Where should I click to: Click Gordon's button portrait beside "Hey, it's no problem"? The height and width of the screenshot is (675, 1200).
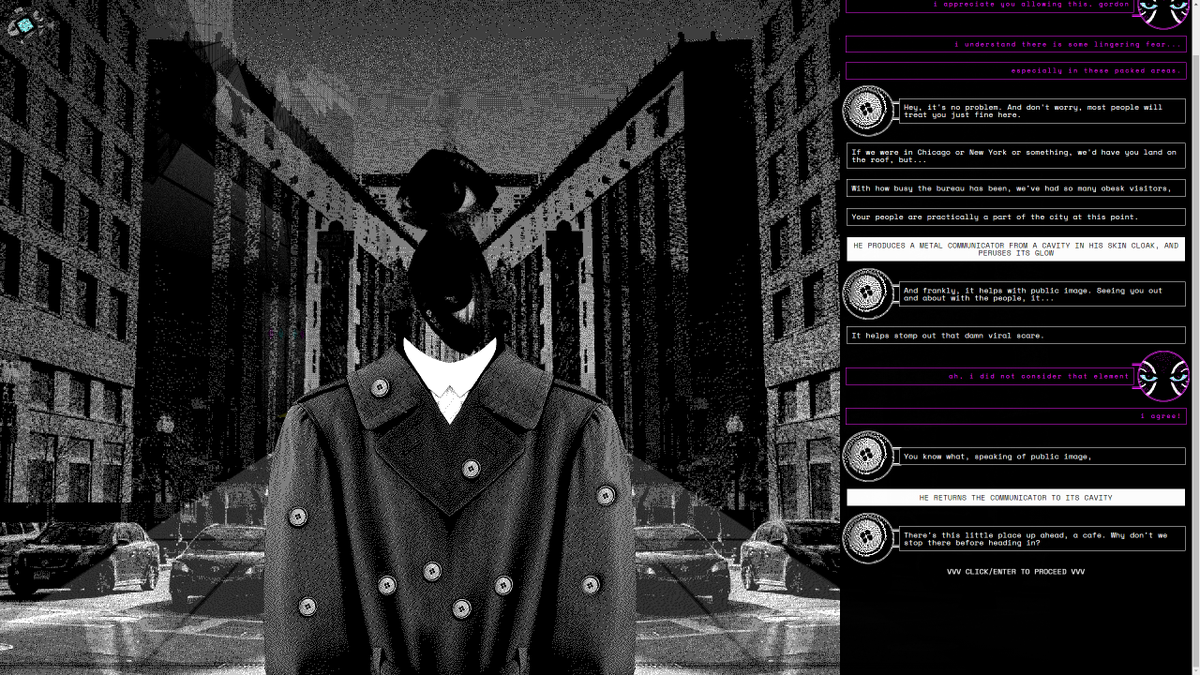point(868,110)
